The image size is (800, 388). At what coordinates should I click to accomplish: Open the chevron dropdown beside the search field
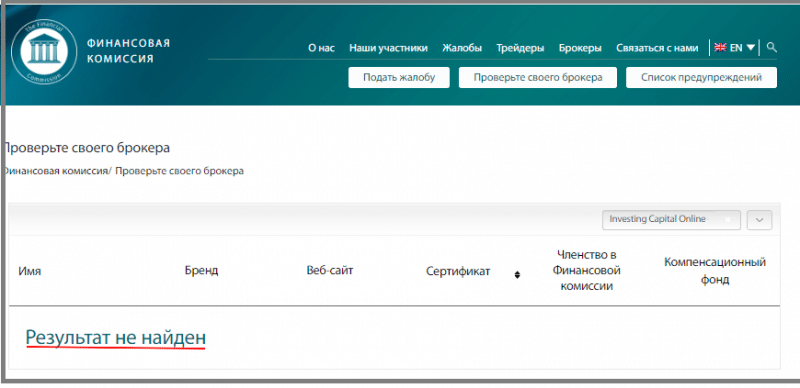tap(759, 220)
